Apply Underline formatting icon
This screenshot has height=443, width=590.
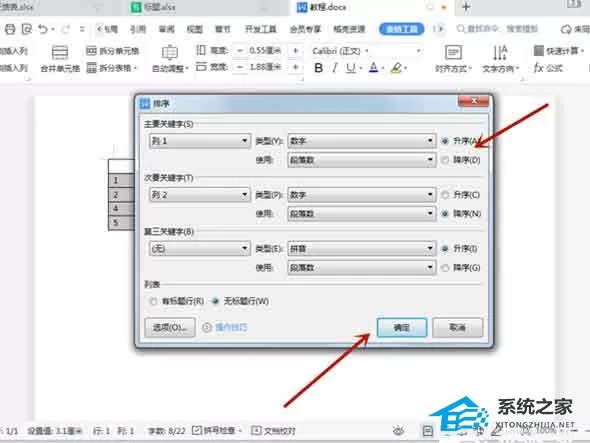350,68
